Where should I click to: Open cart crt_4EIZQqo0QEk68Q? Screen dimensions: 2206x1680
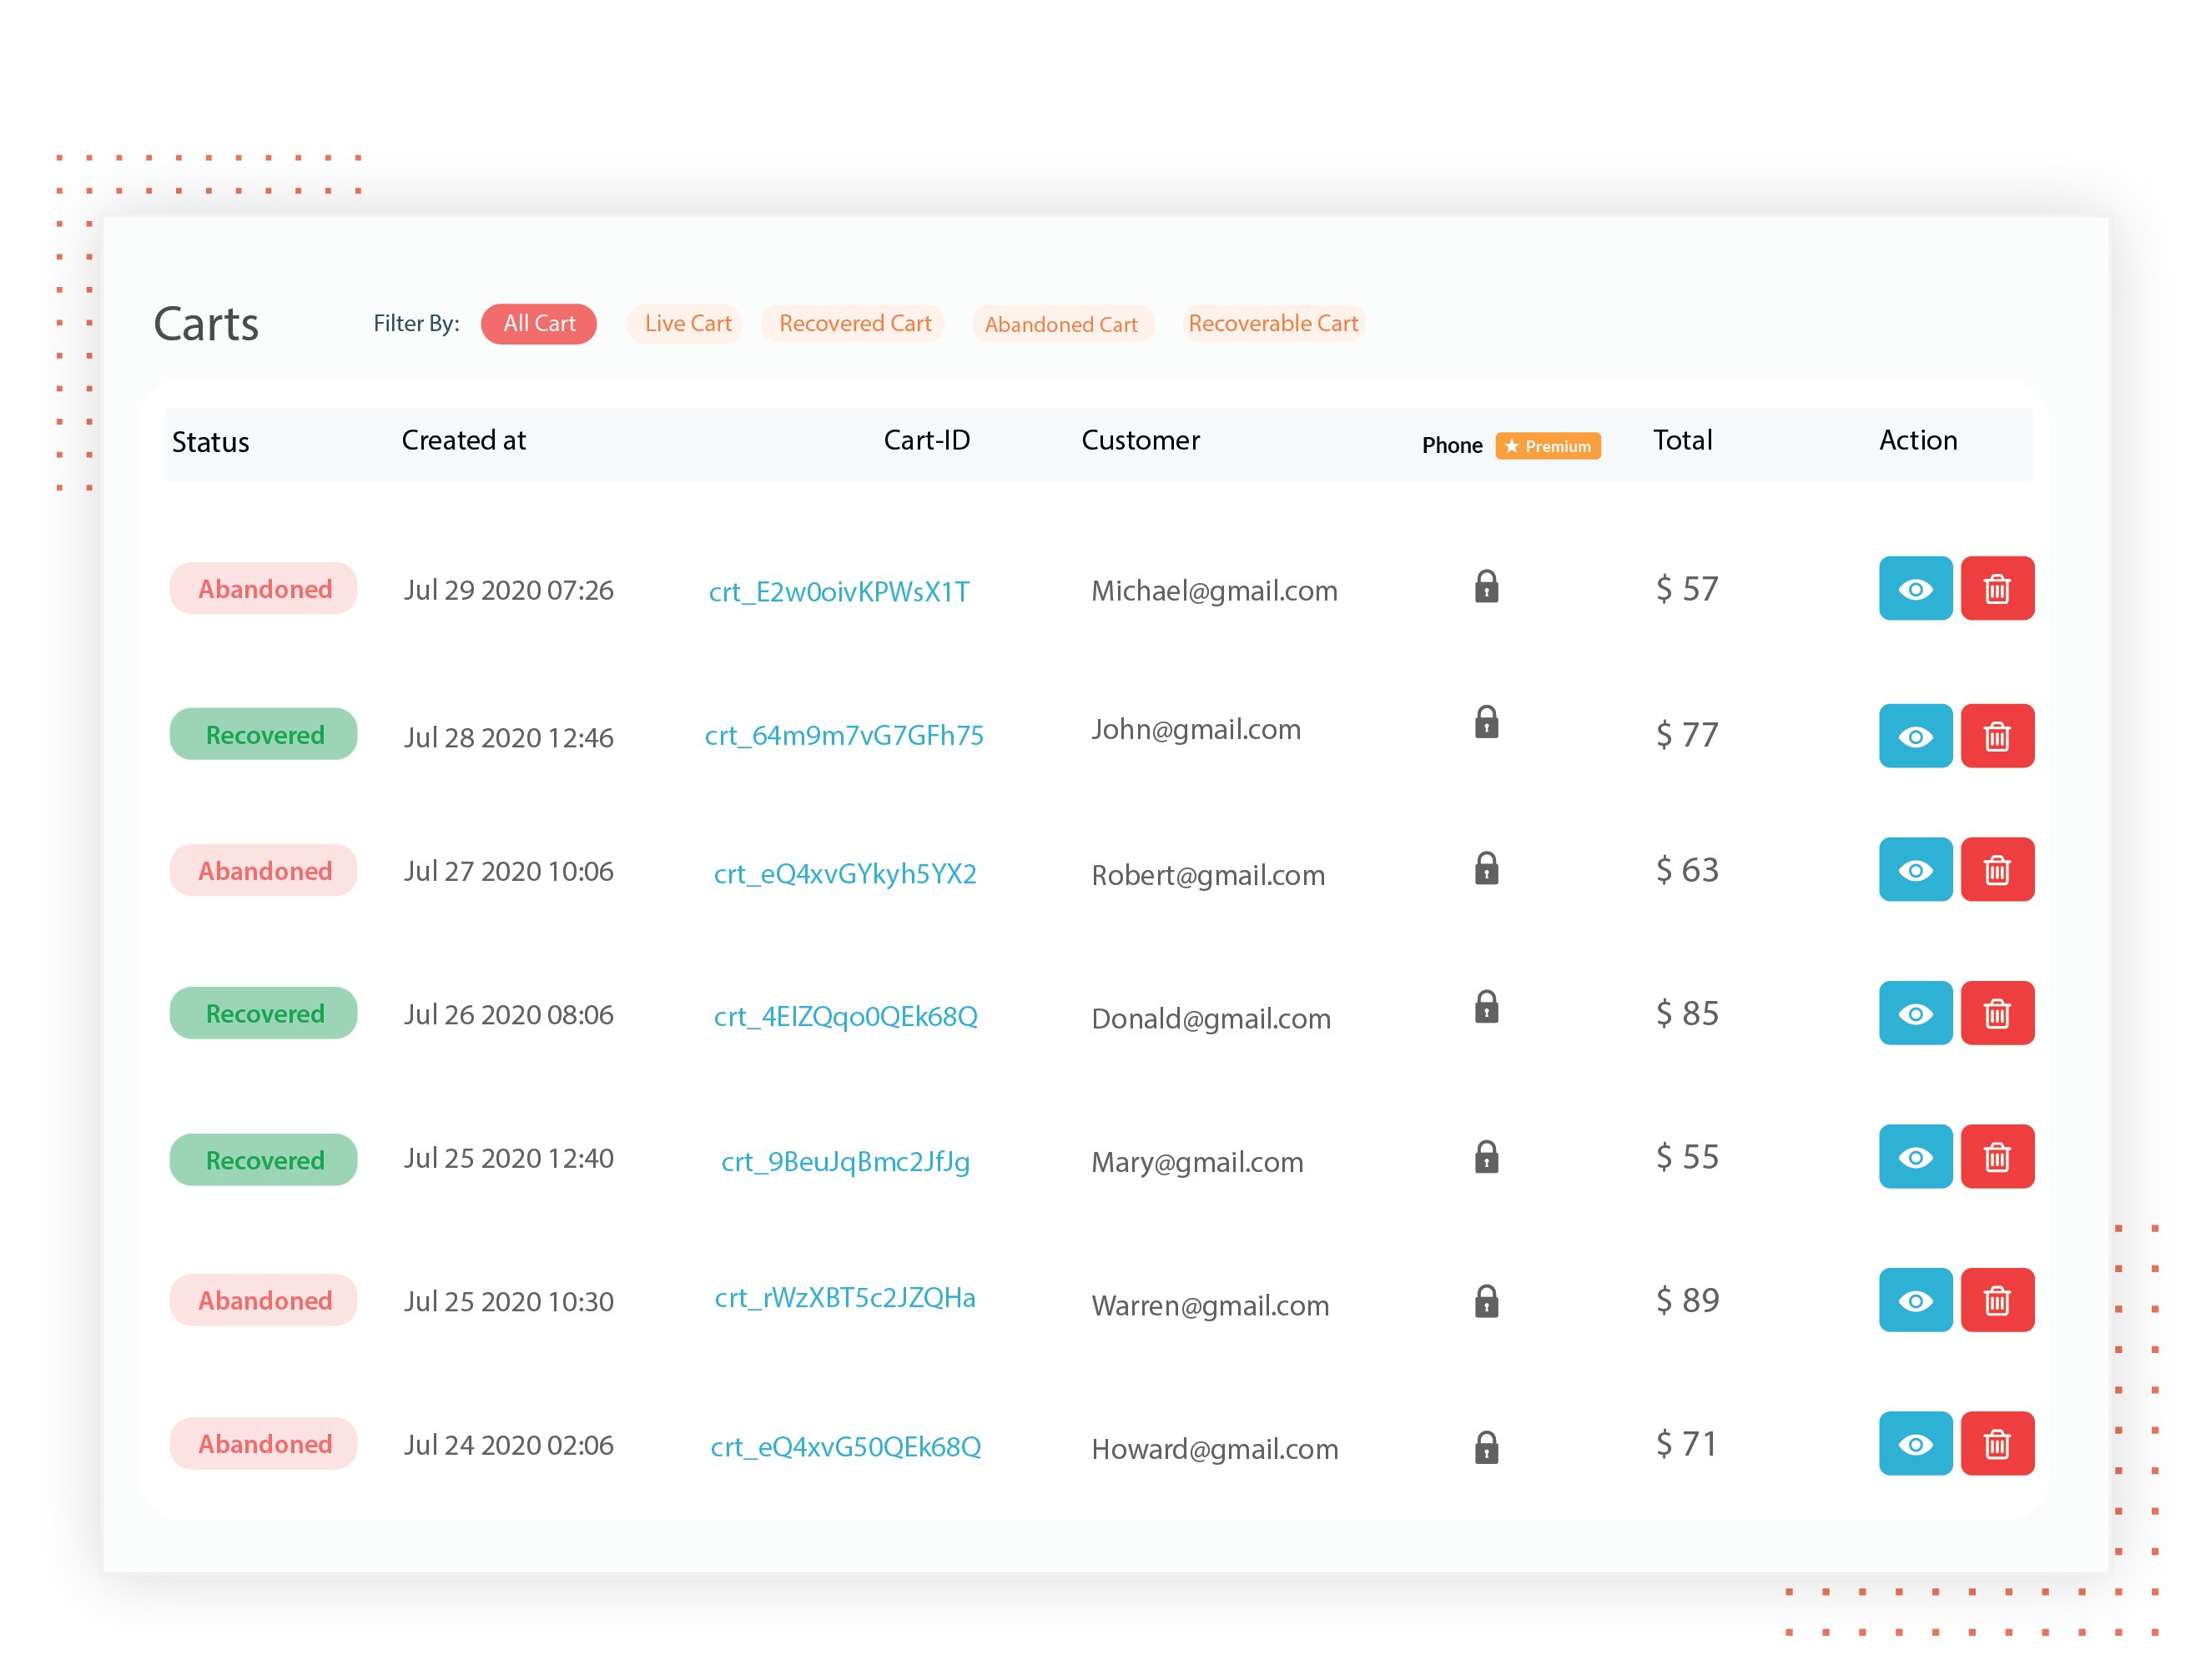[x=845, y=1017]
